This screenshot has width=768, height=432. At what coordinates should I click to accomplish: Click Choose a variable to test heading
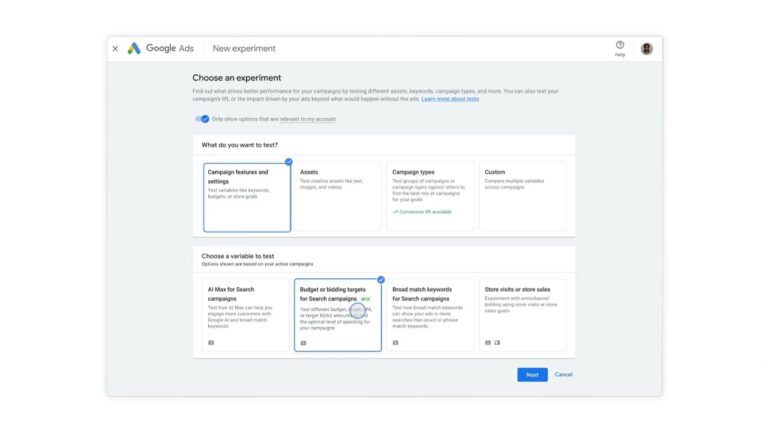coord(238,256)
